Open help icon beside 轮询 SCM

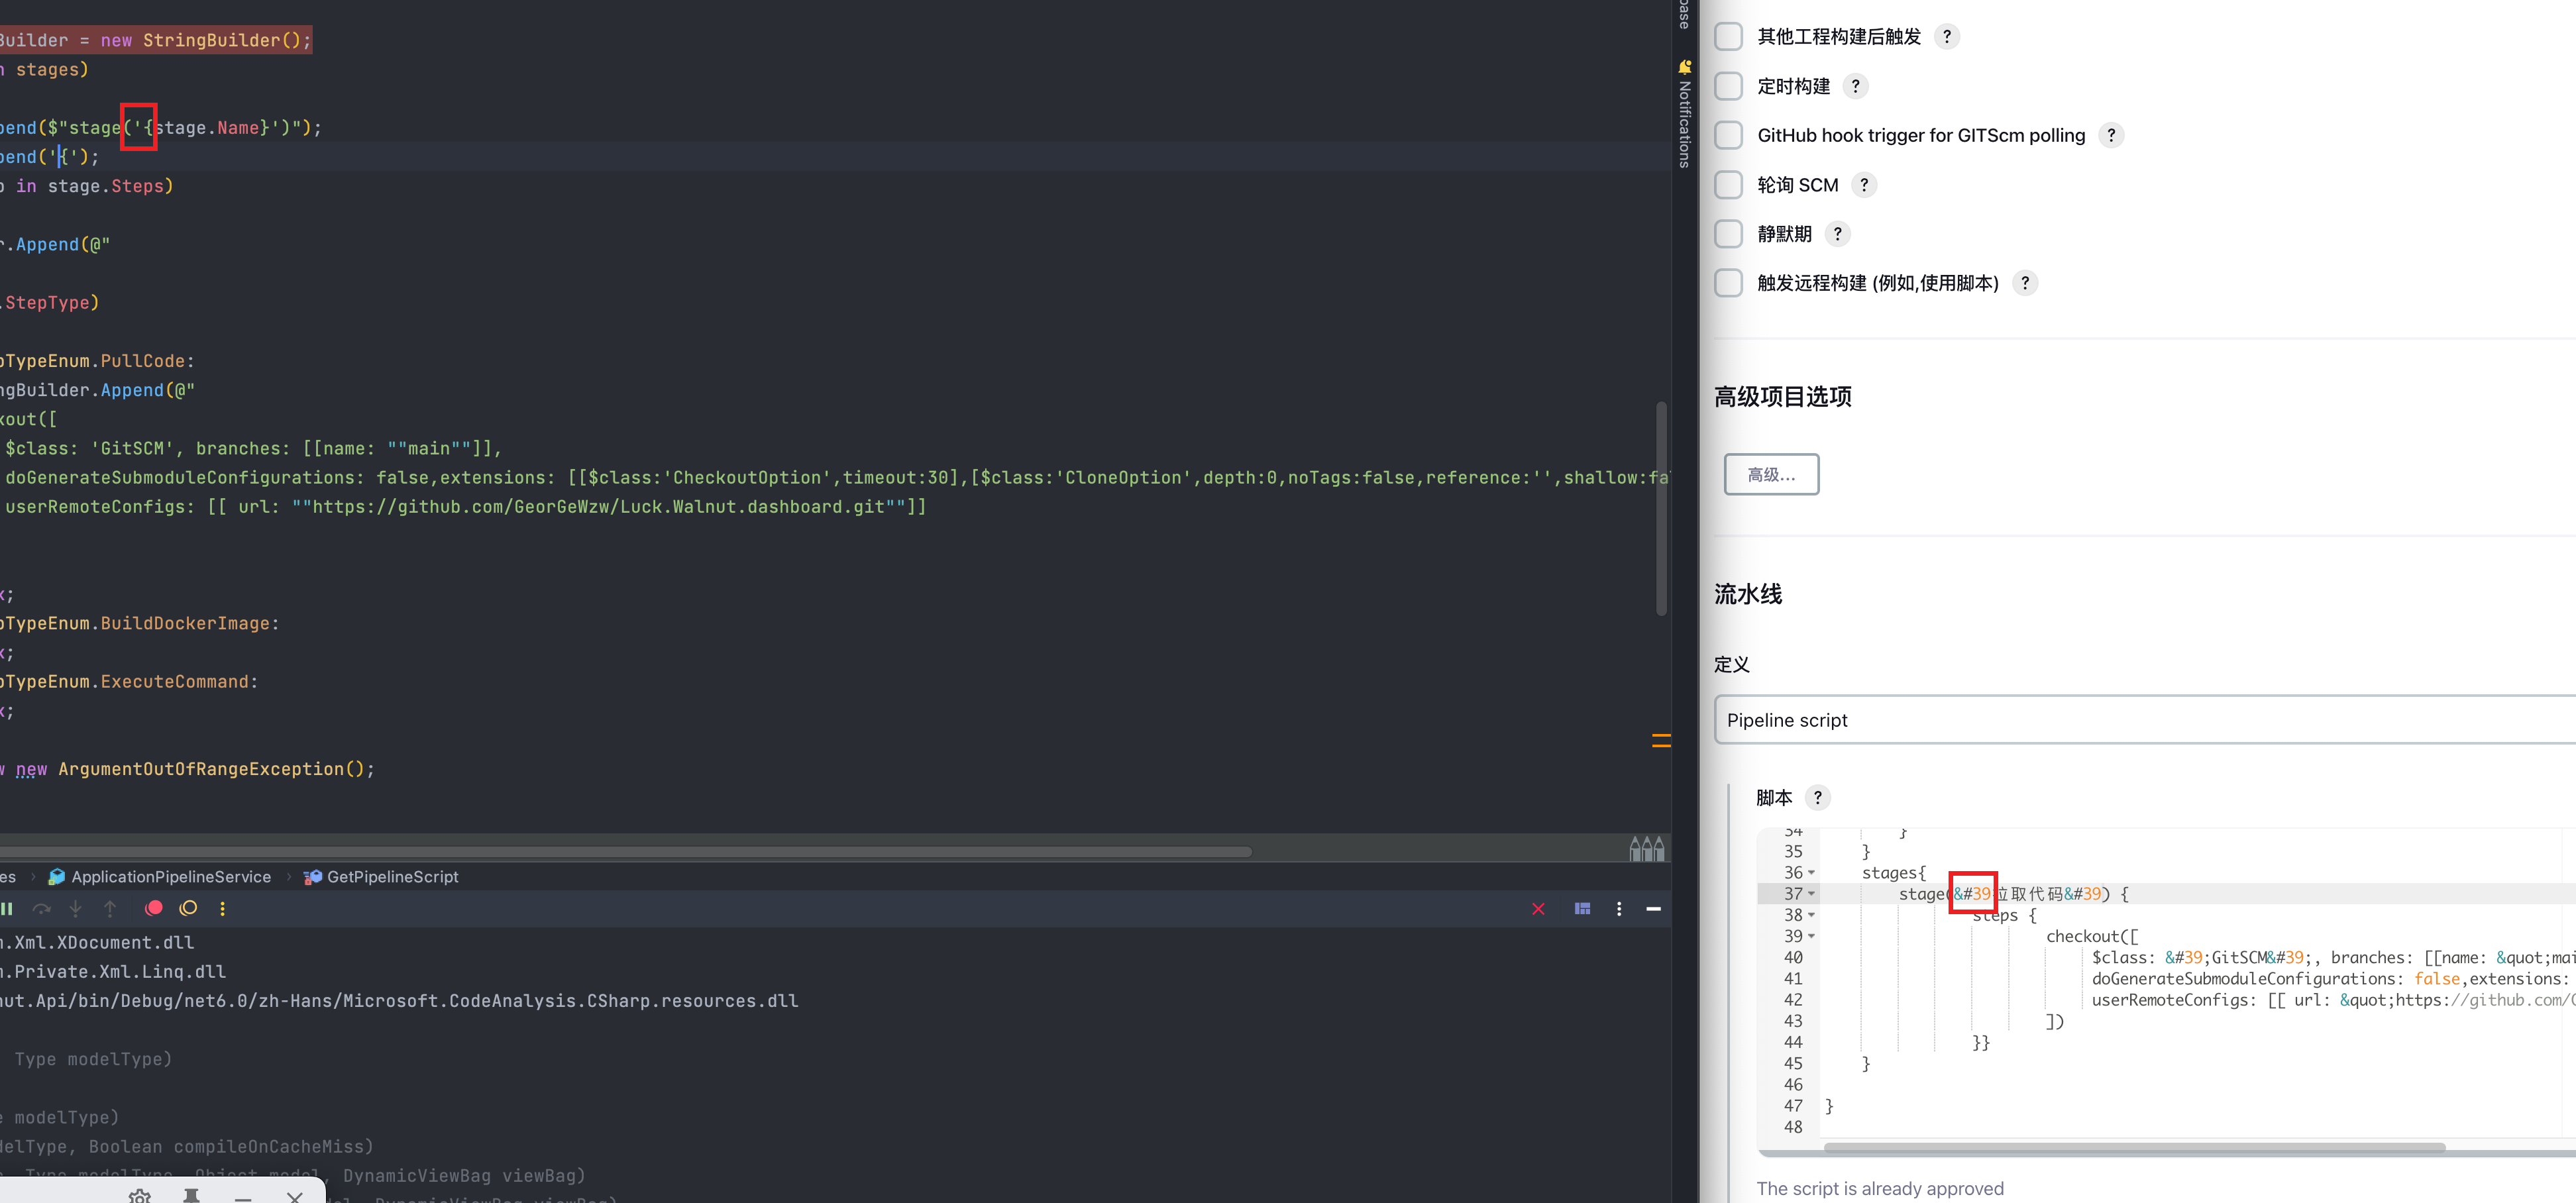[x=1863, y=185]
